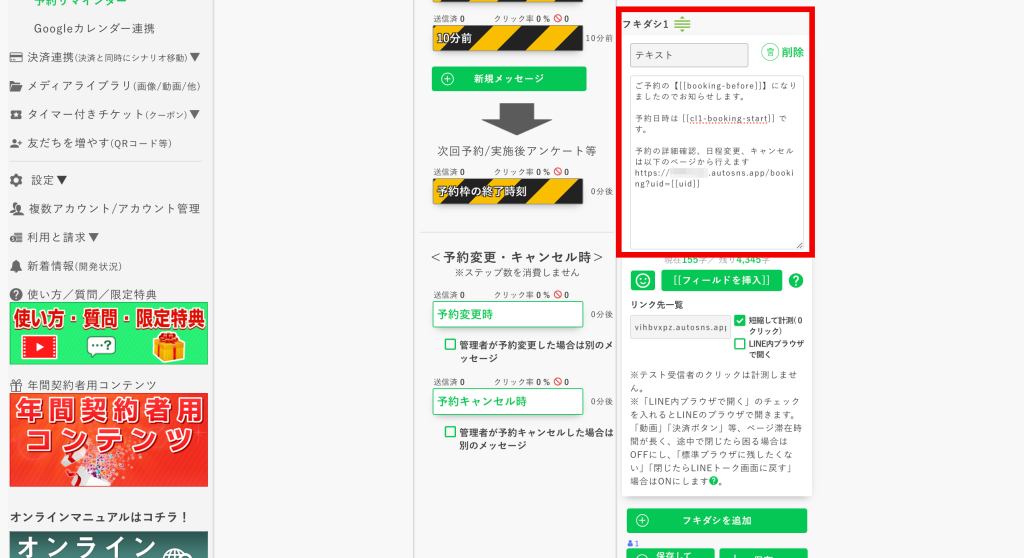1024x558 pixels.
Task: Click the add-friend person icon
Action: [x=16, y=143]
